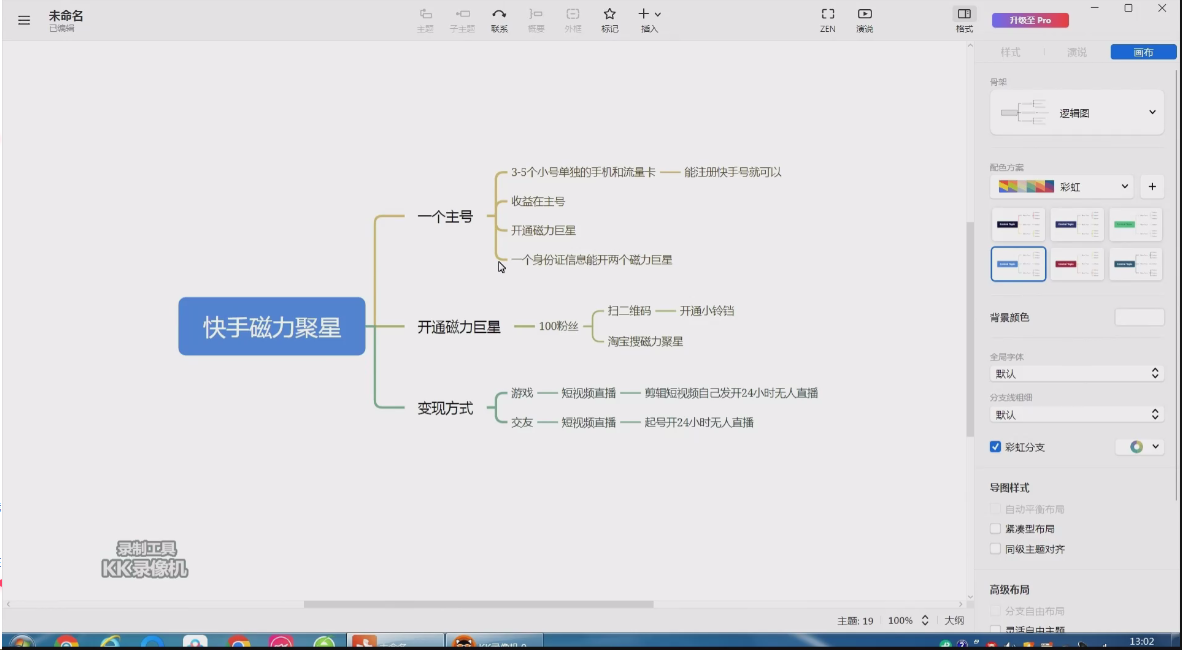
Task: Select the 淘宝搜磁力聚星 subtopic
Action: pyautogui.click(x=645, y=342)
